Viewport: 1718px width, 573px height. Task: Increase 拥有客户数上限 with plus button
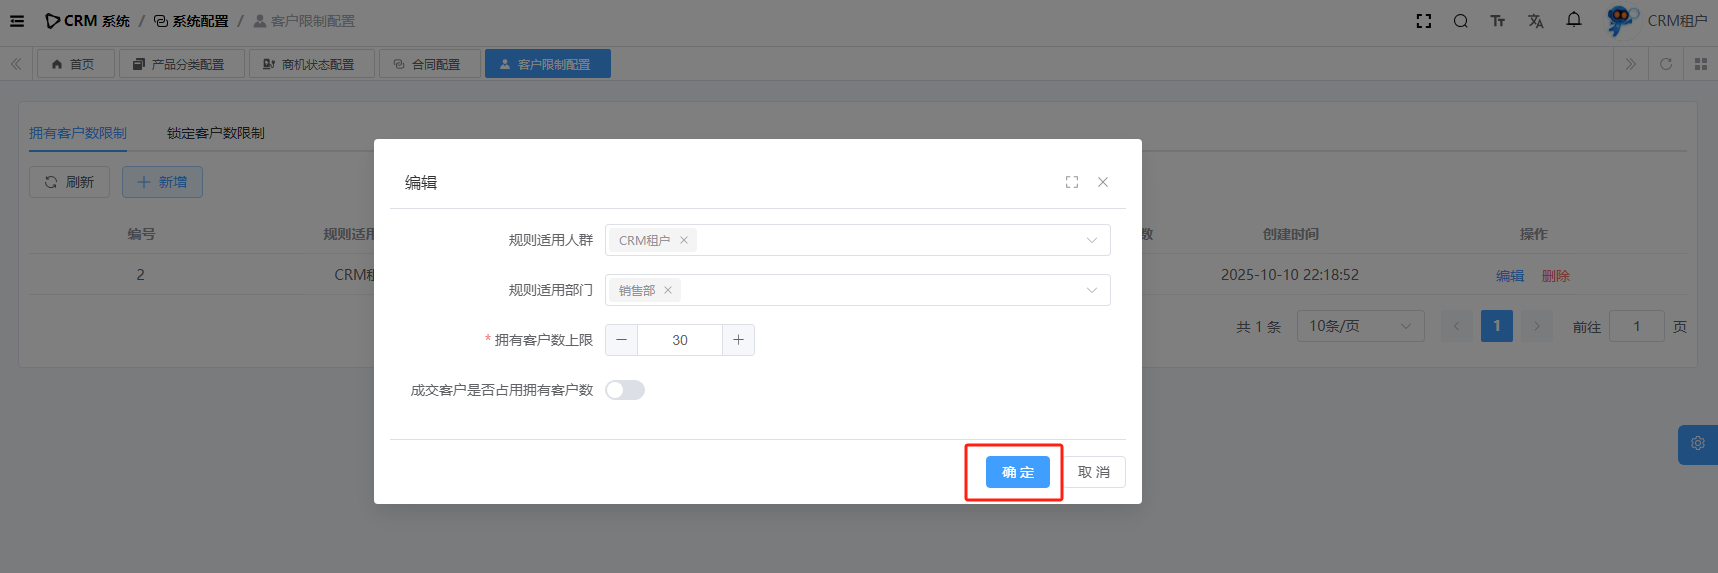click(x=738, y=340)
